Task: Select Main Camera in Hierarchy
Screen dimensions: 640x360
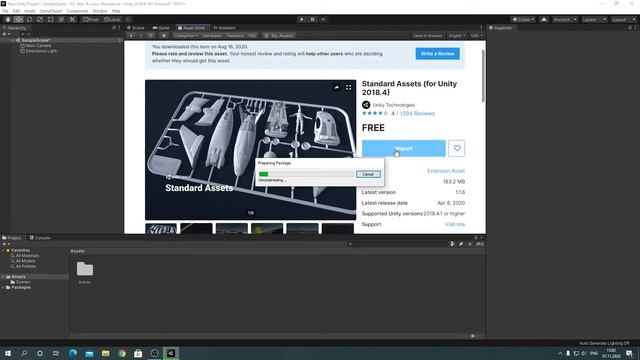Action: 38,46
